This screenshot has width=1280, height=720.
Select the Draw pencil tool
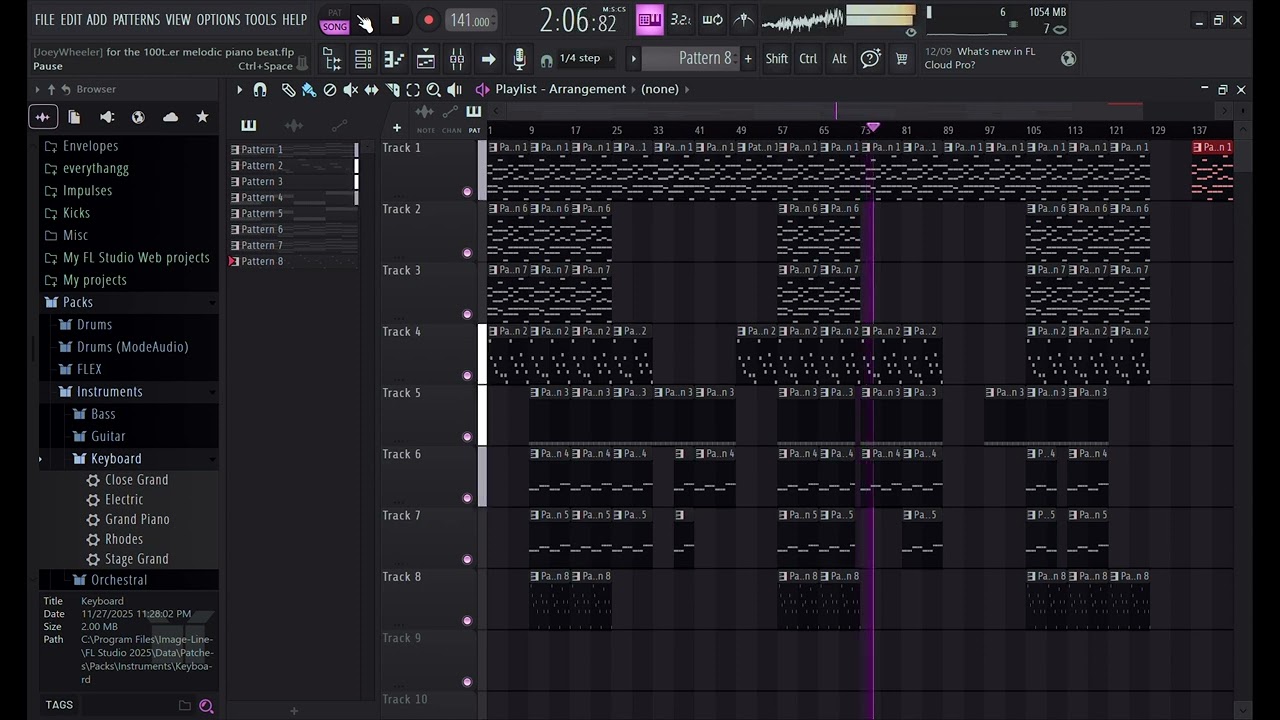pos(288,90)
